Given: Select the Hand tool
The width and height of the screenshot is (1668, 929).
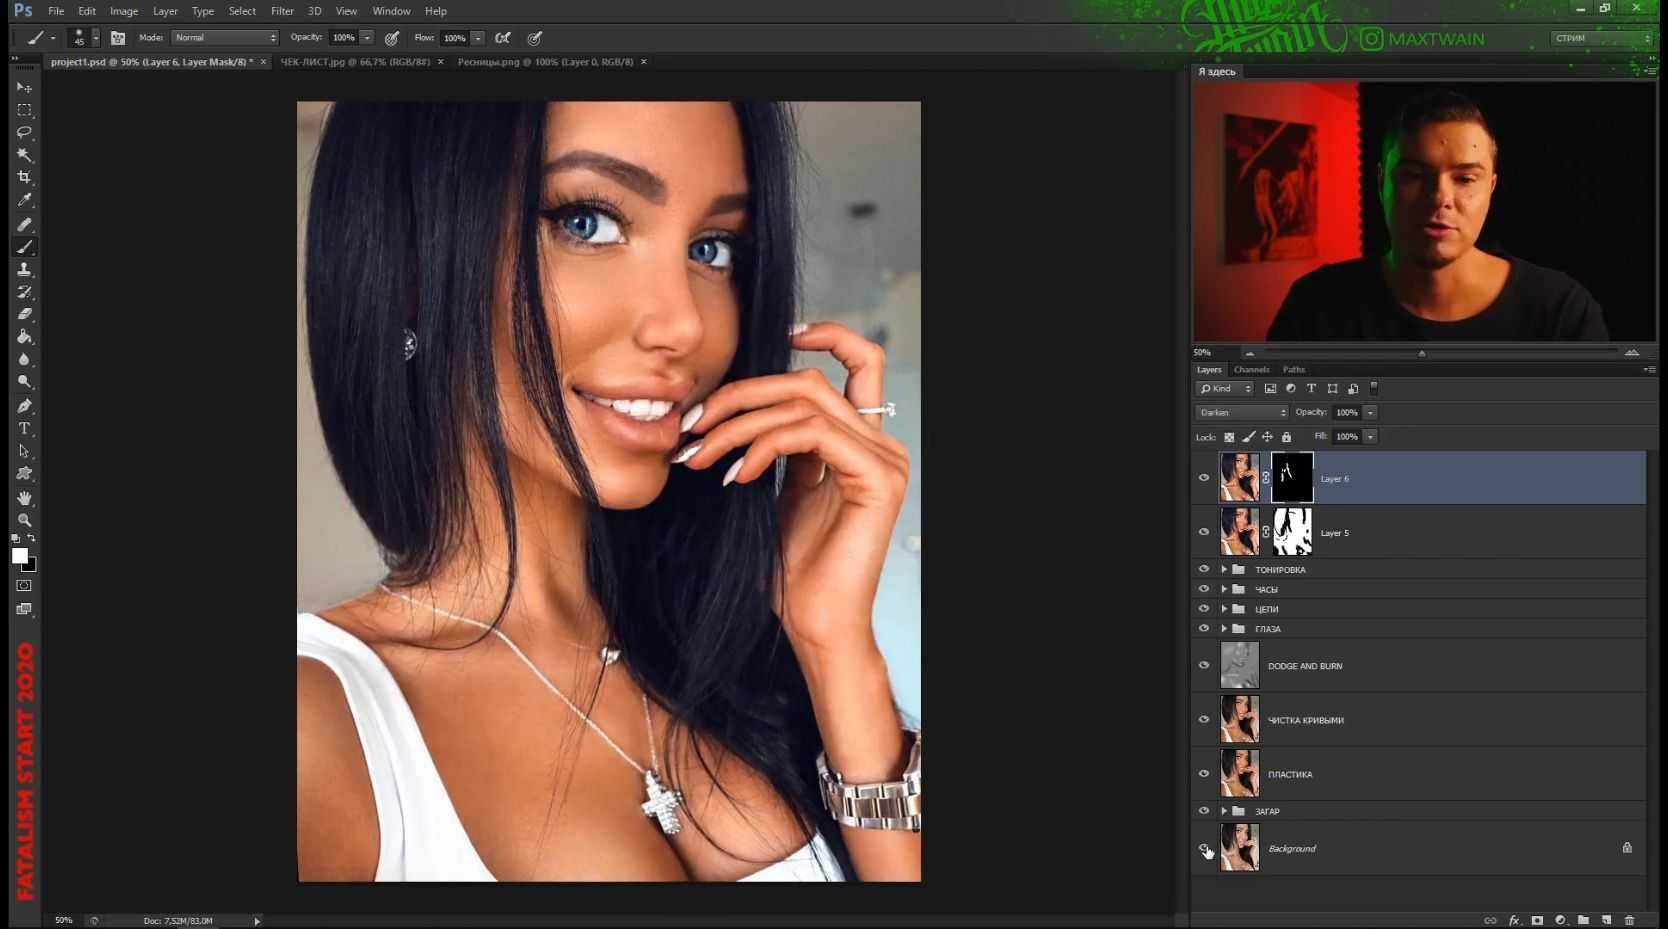Looking at the screenshot, I should pos(24,498).
